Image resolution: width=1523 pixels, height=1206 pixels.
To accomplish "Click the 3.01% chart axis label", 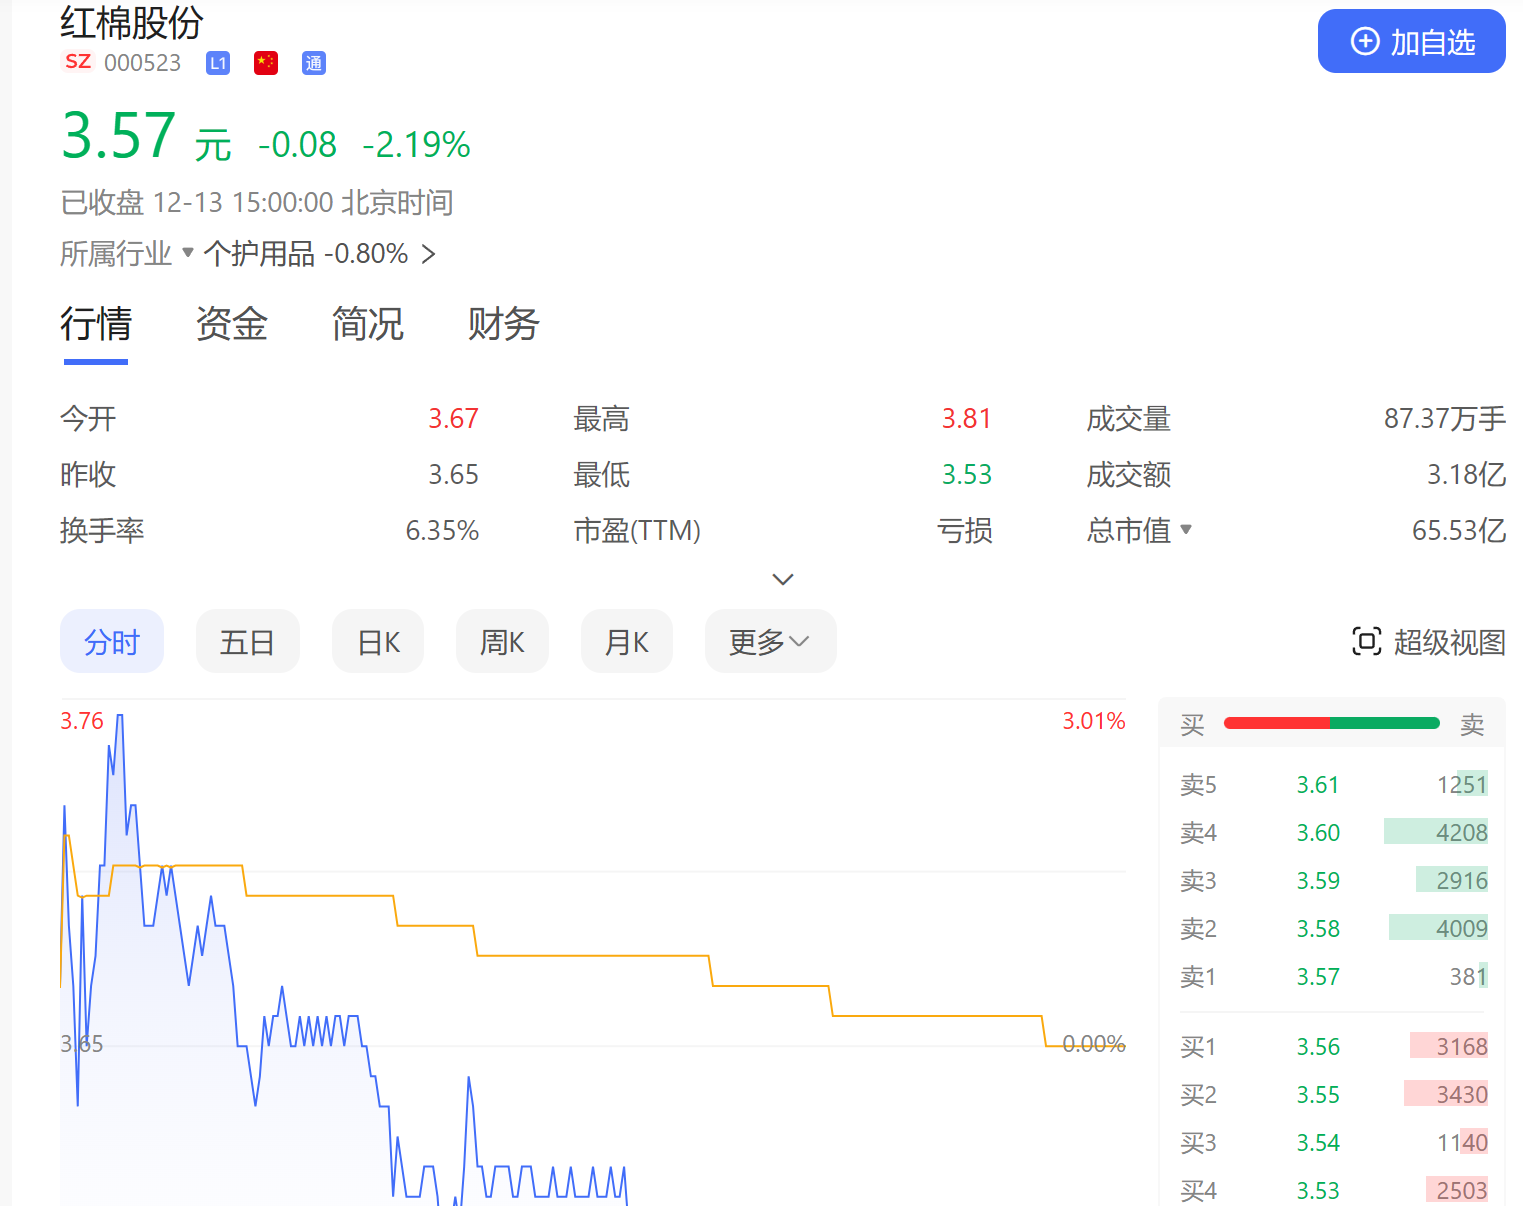I will click(1094, 721).
